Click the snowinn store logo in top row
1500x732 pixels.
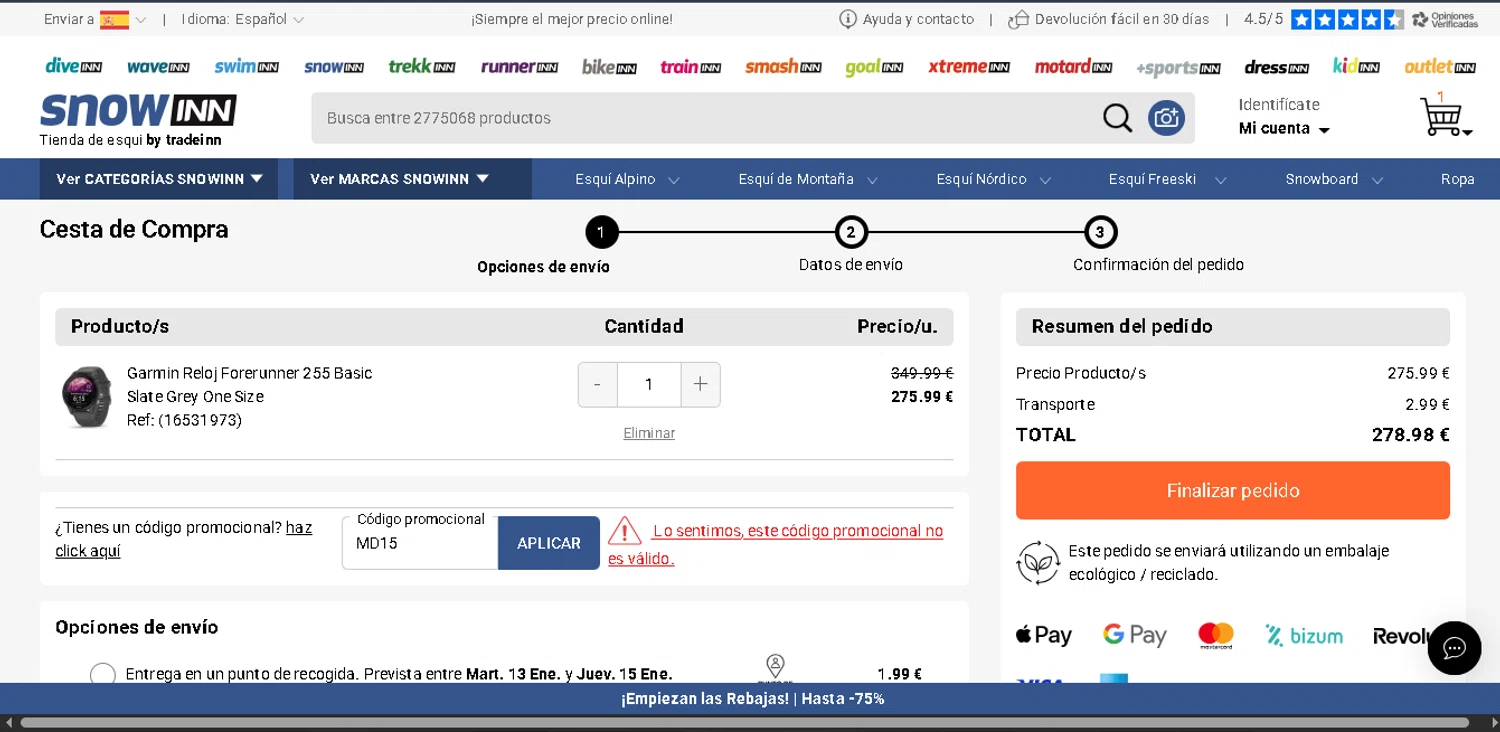click(334, 67)
